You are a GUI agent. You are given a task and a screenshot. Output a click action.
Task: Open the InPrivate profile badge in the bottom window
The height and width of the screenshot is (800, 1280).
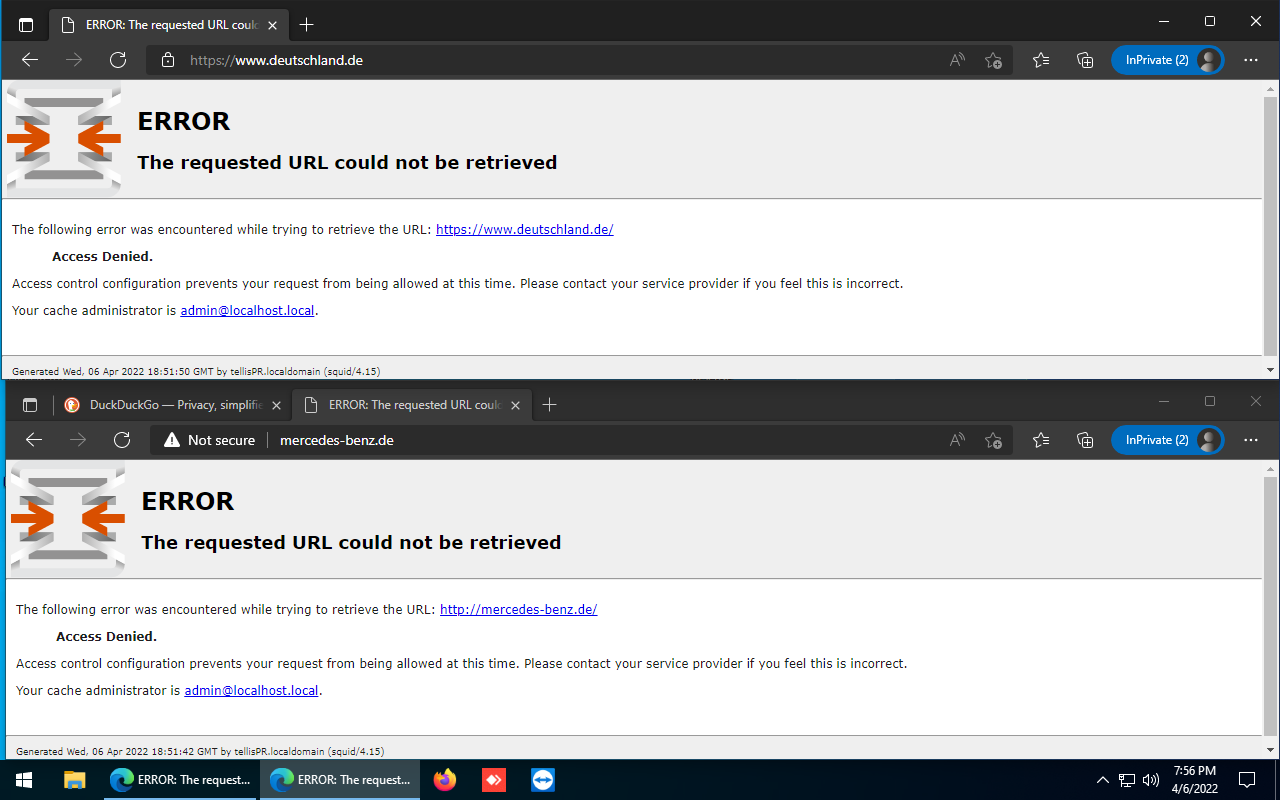1167,440
